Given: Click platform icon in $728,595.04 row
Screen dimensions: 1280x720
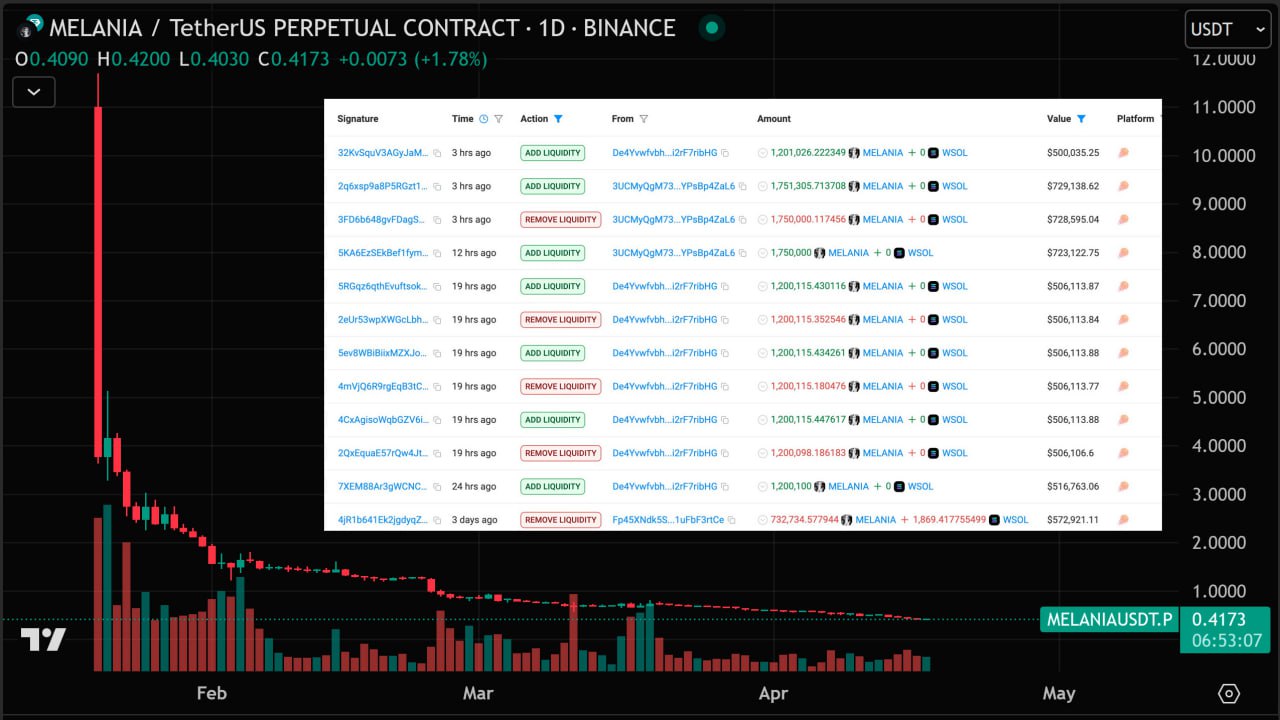Looking at the screenshot, I should 1123,220.
